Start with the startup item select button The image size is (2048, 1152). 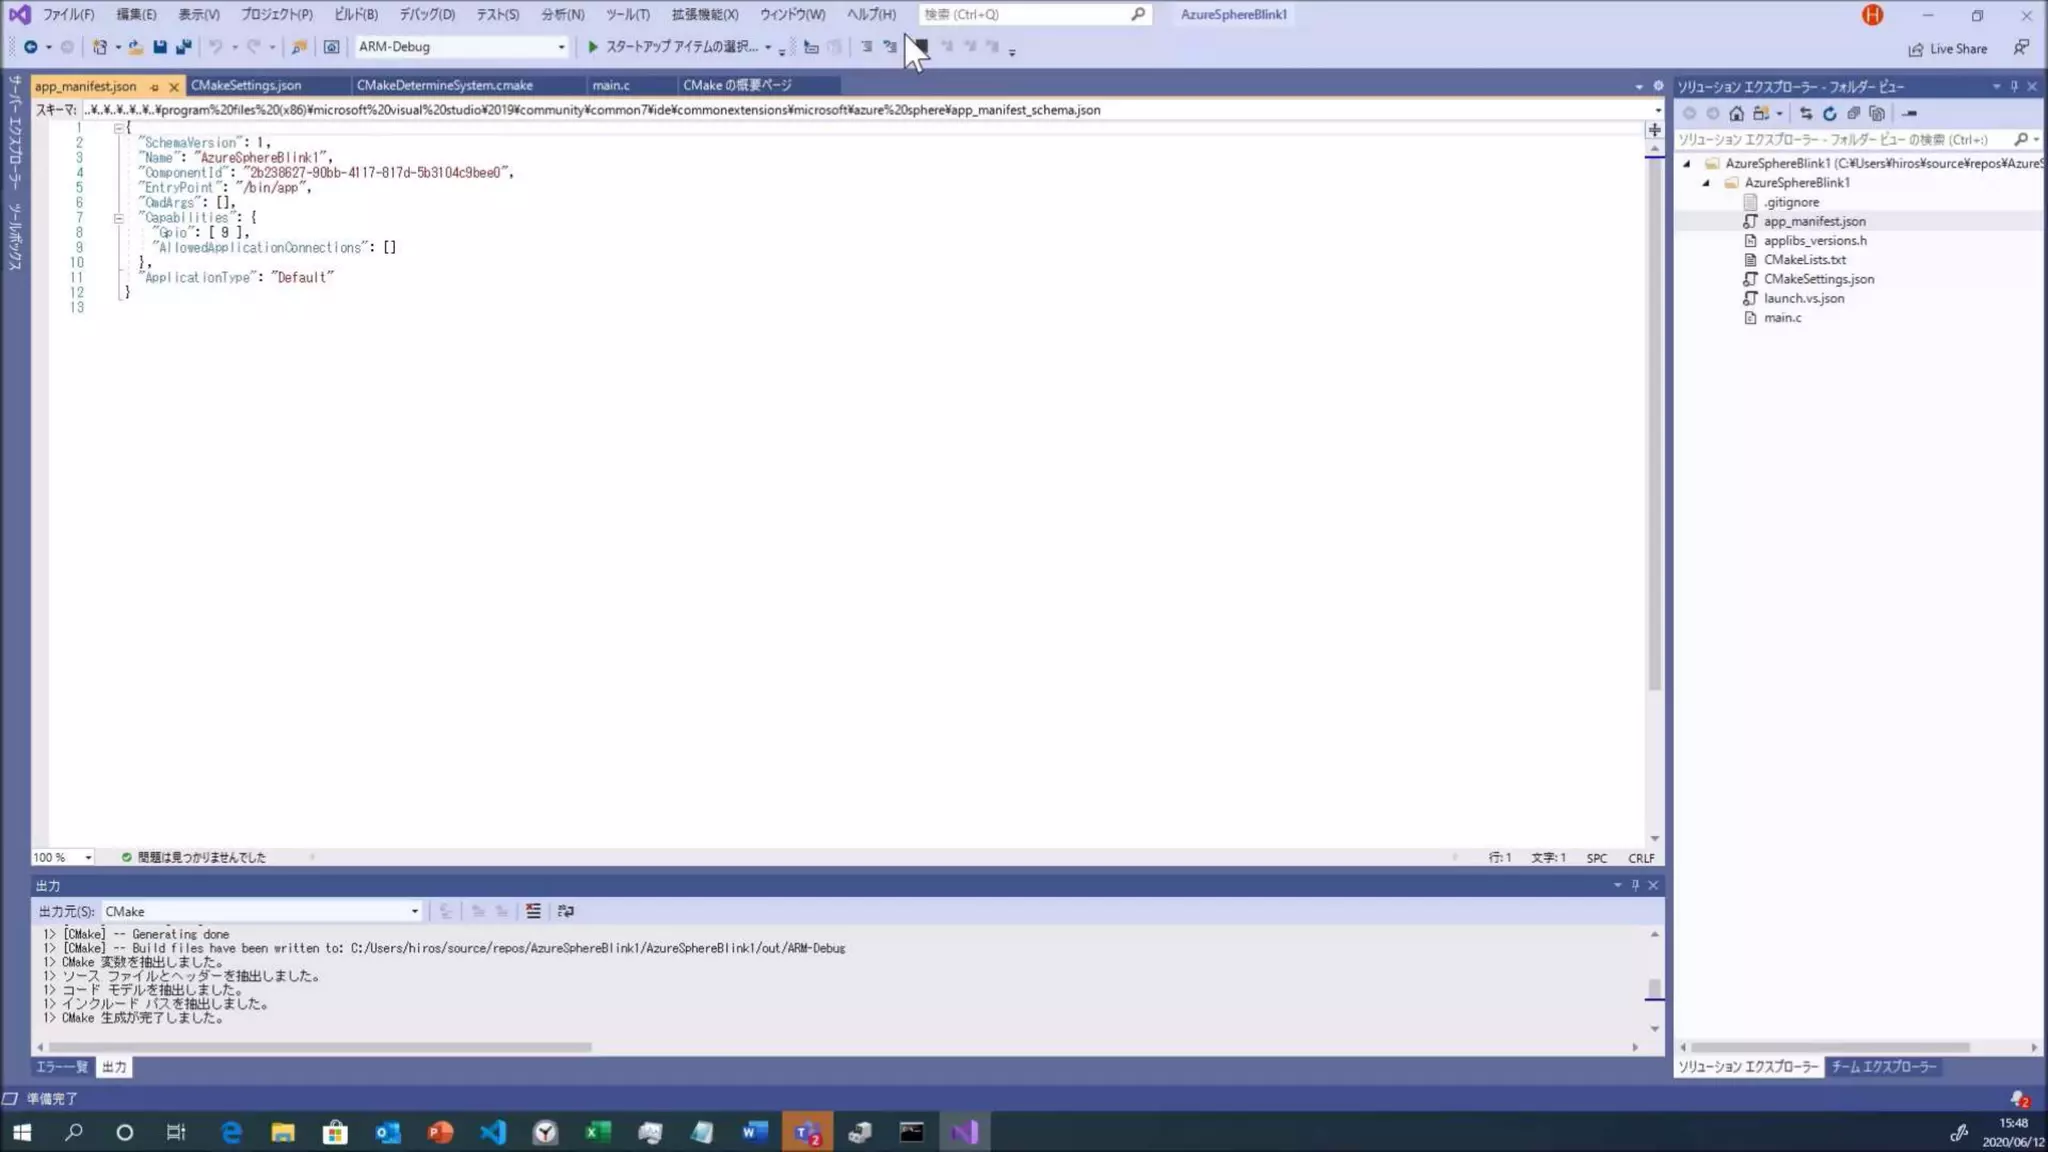pos(674,47)
